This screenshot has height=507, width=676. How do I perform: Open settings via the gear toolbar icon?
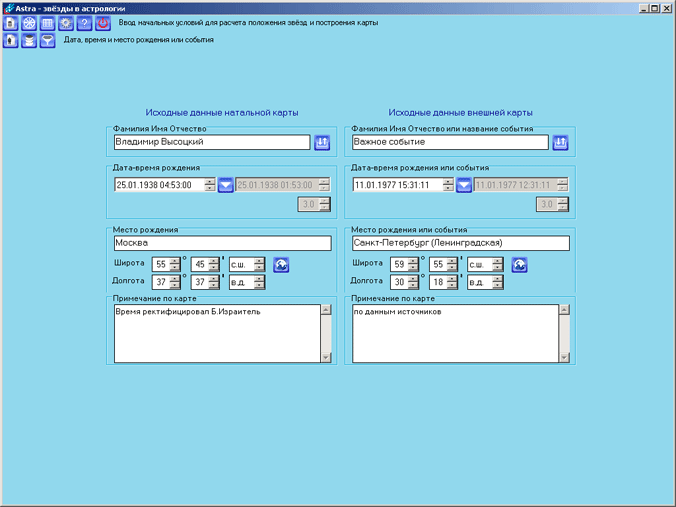(x=66, y=23)
